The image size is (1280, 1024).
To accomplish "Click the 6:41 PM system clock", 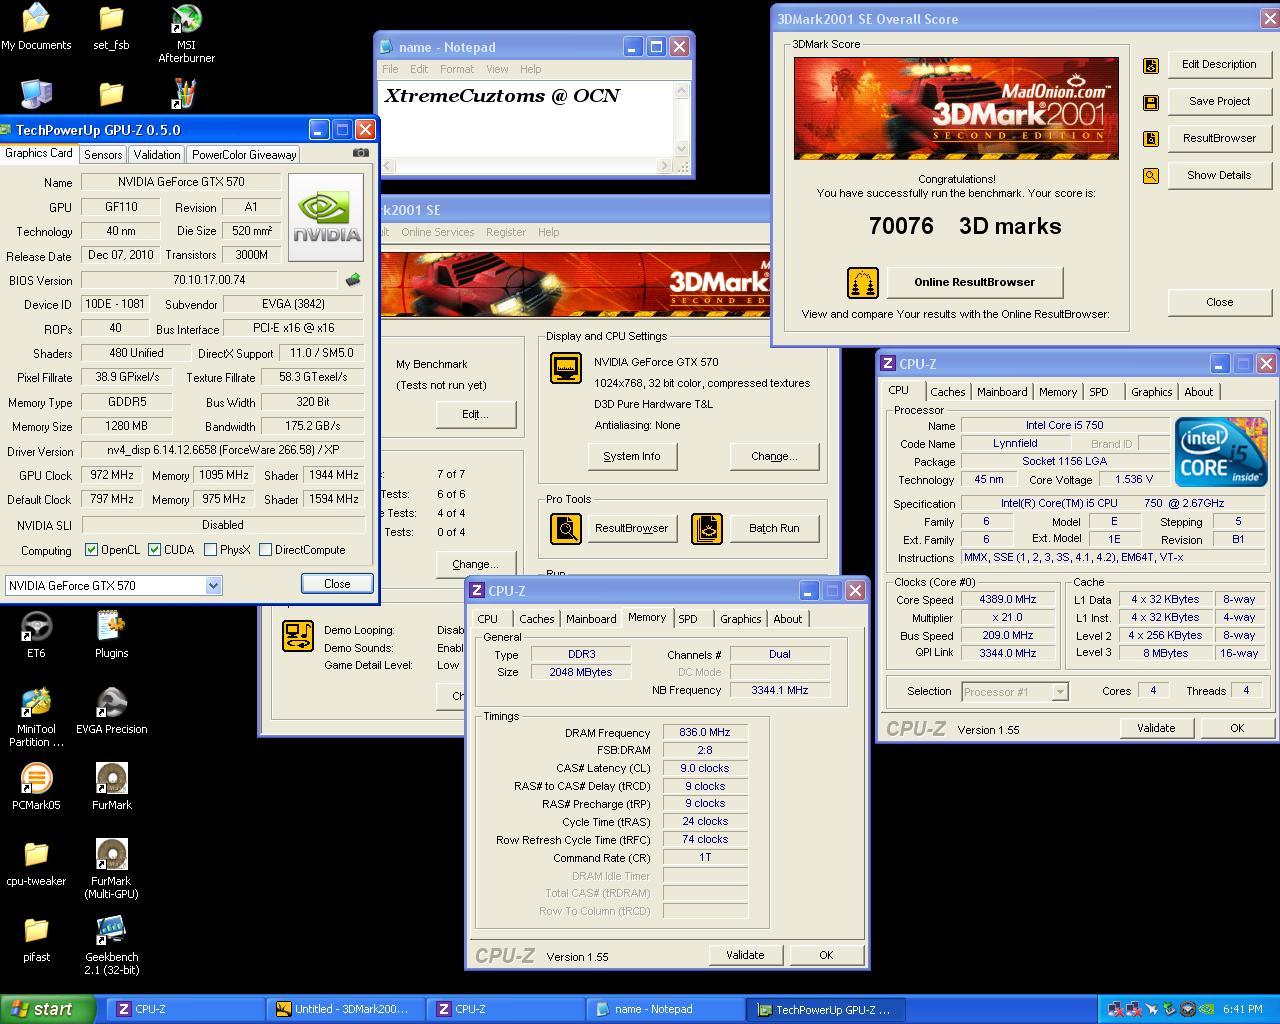I will pyautogui.click(x=1242, y=1009).
